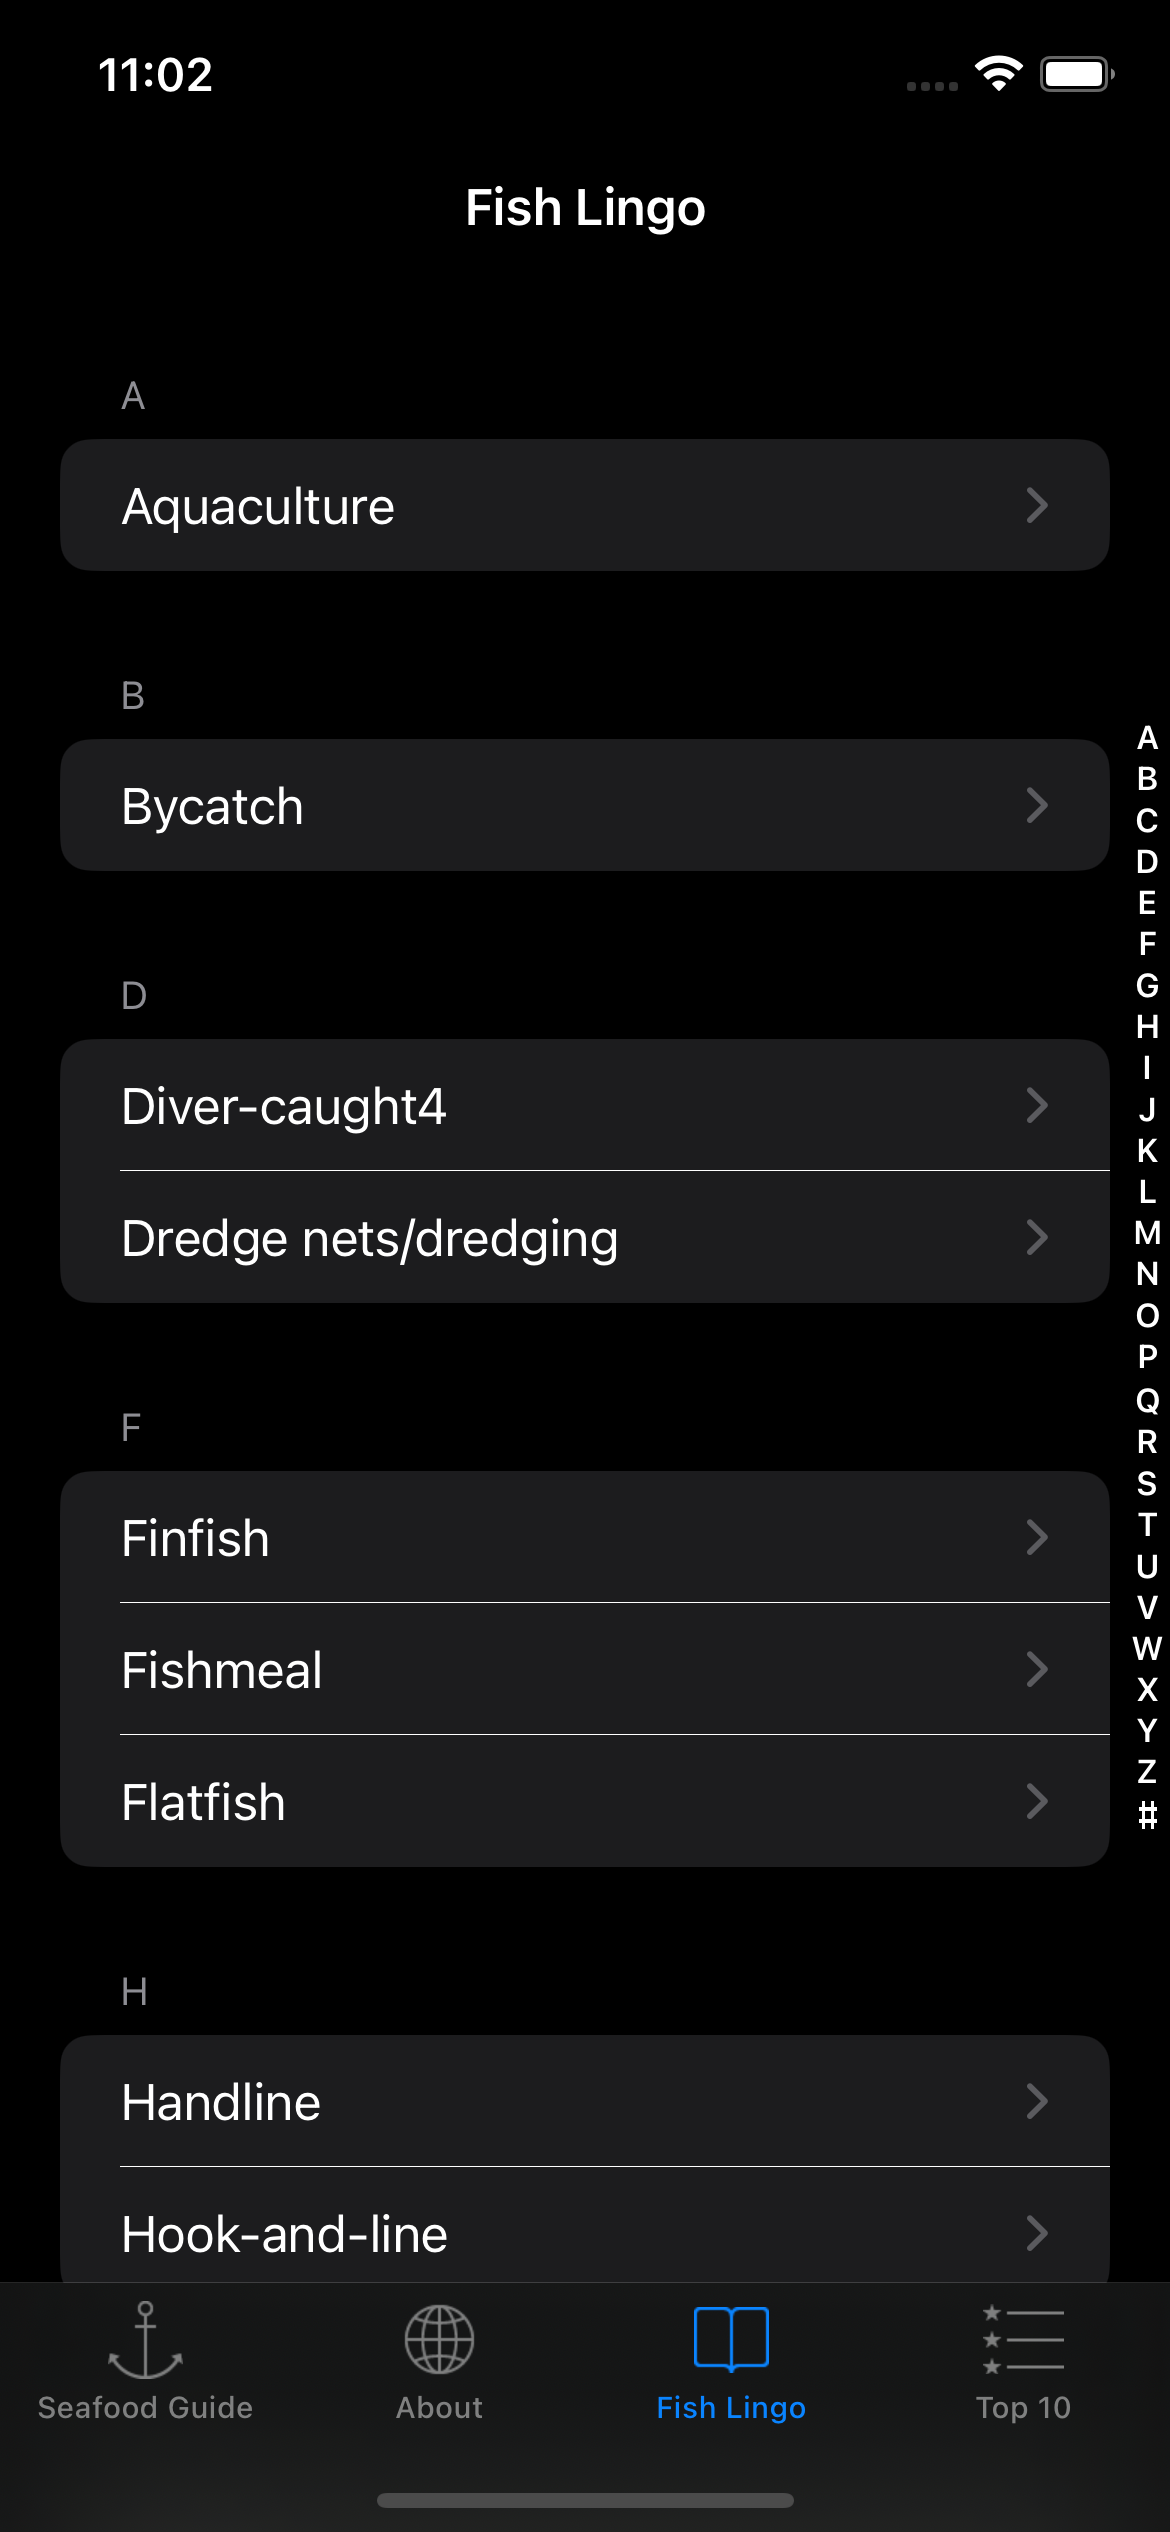Jump to letter S in index
1170x2532 pixels.
[1147, 1484]
